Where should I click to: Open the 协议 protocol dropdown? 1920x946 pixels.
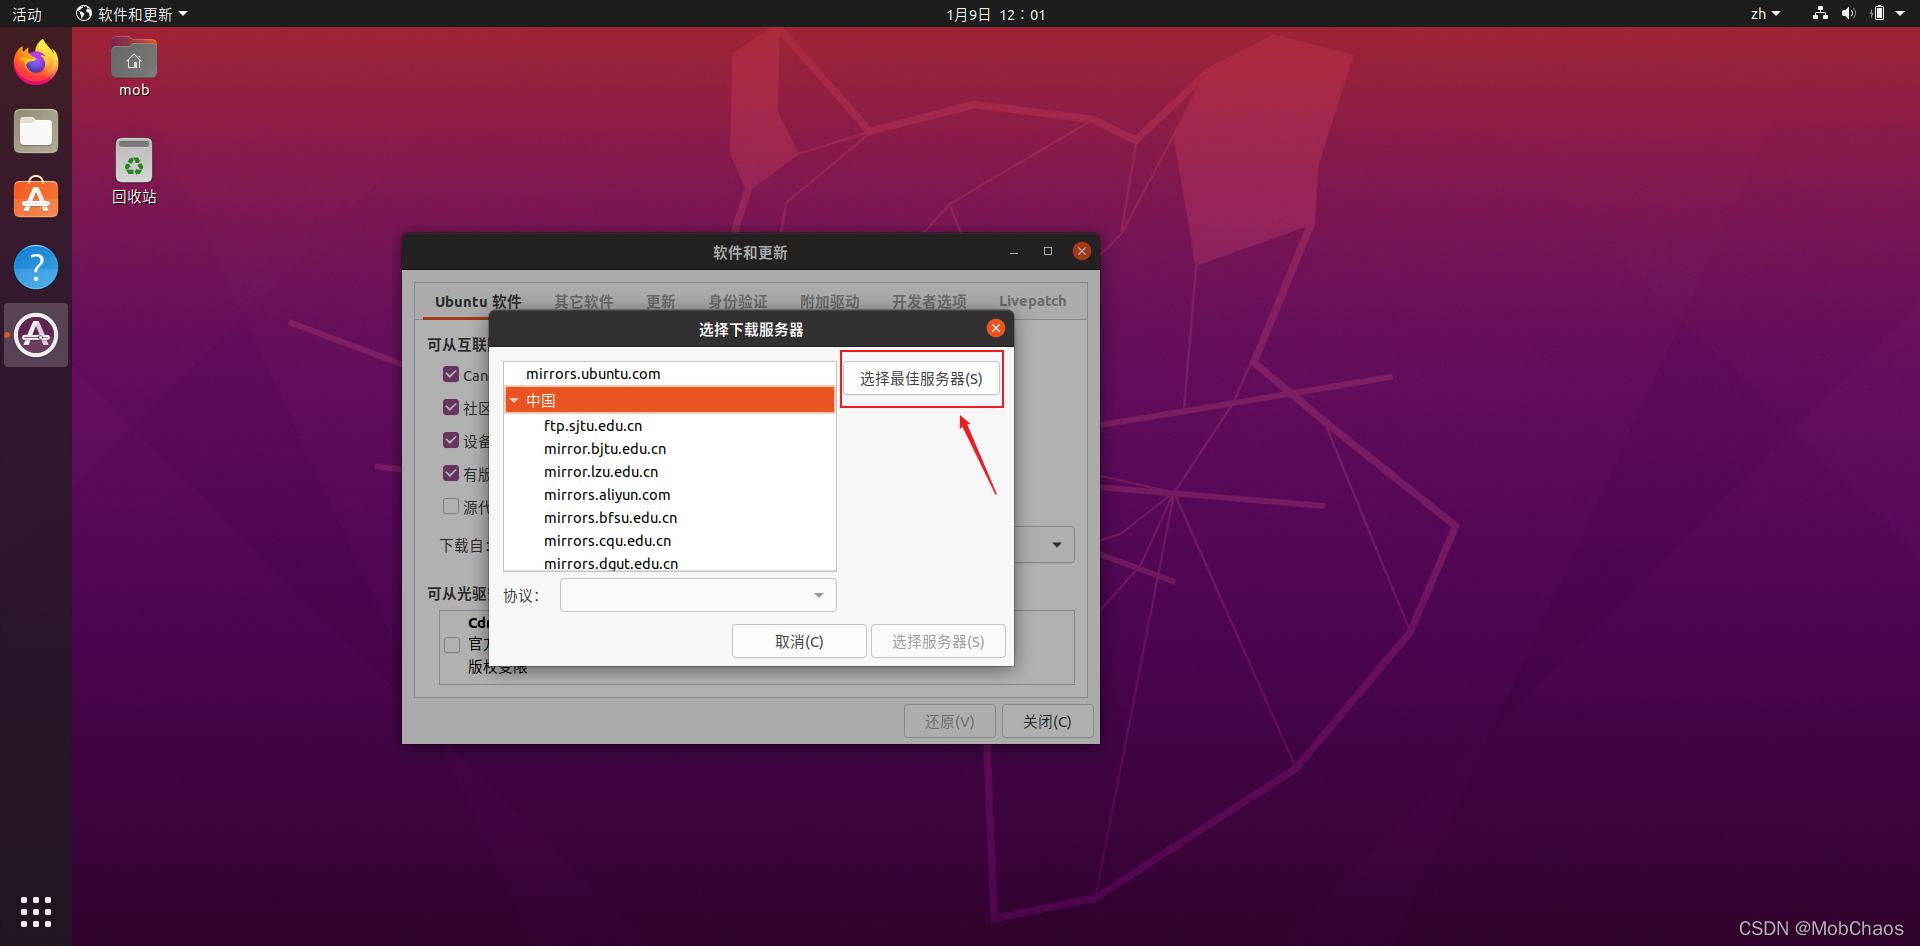click(x=698, y=595)
